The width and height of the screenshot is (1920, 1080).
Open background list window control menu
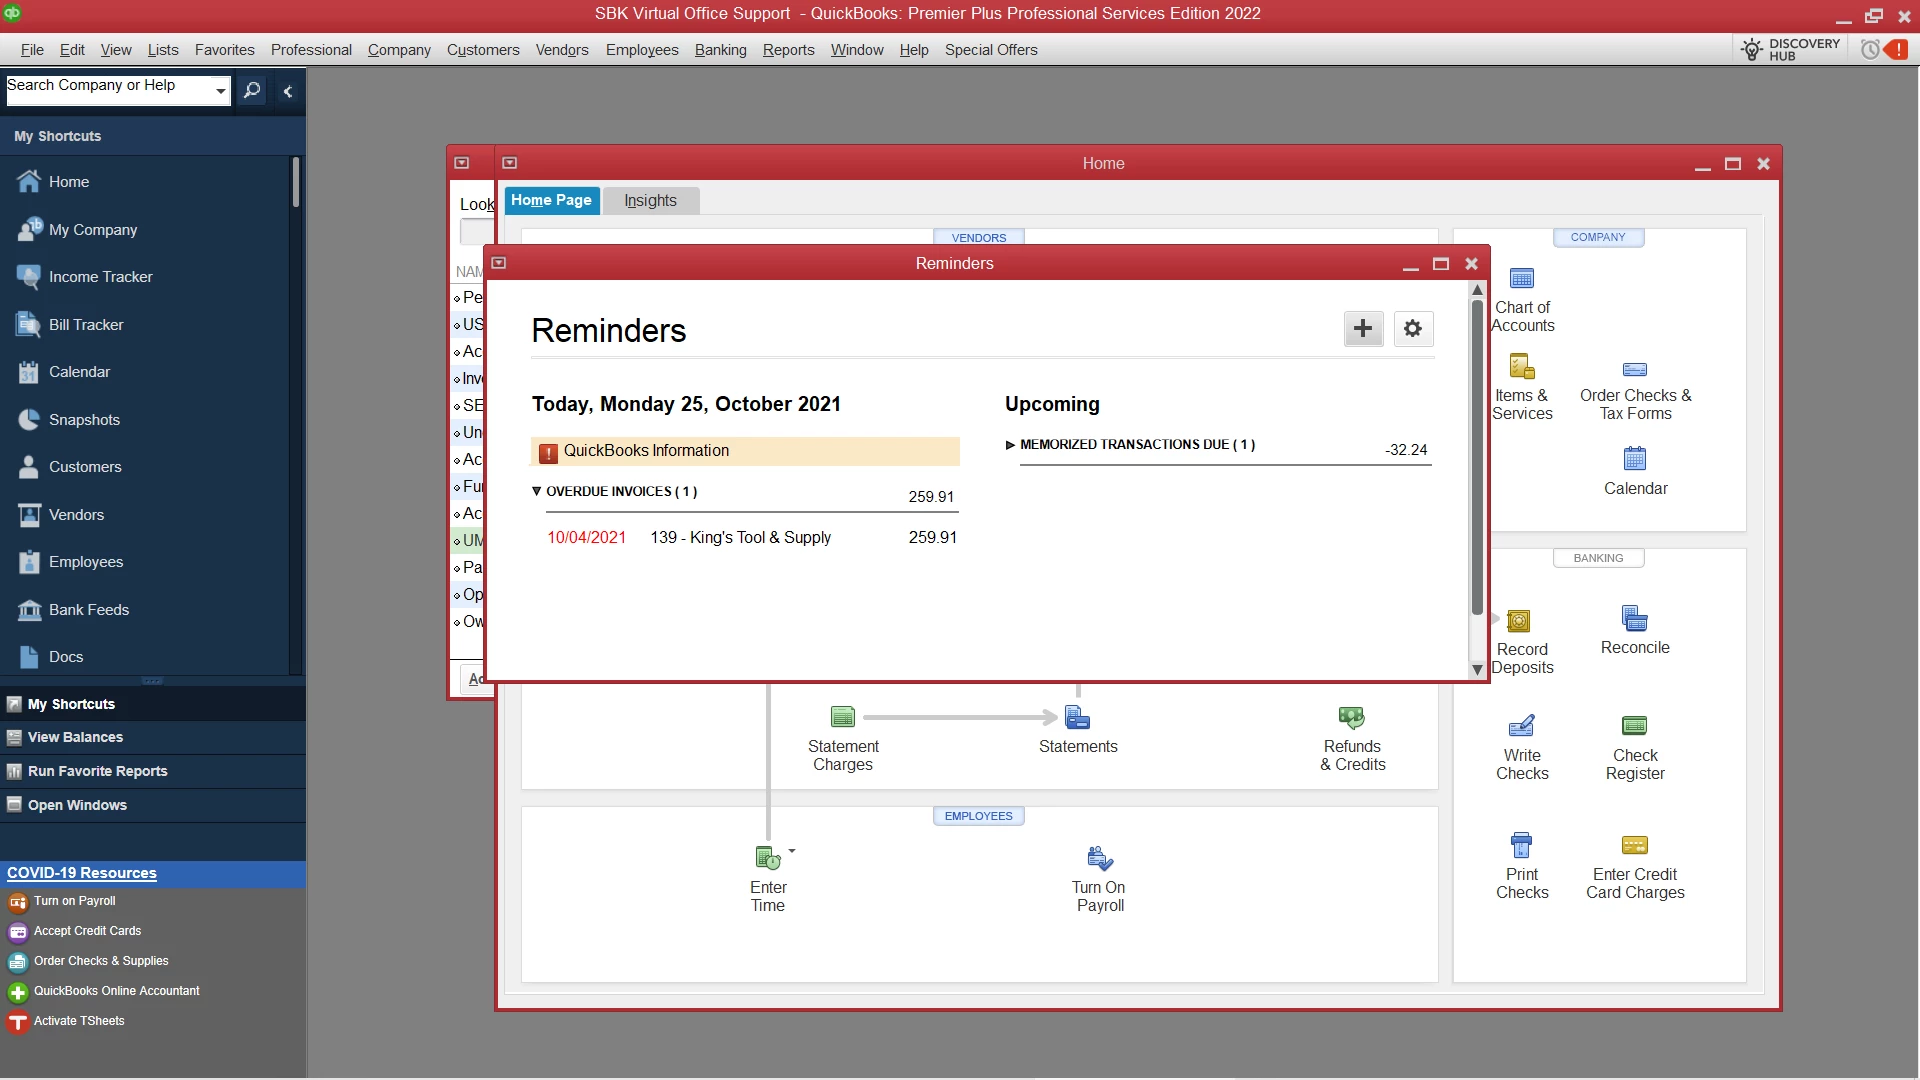[462, 162]
